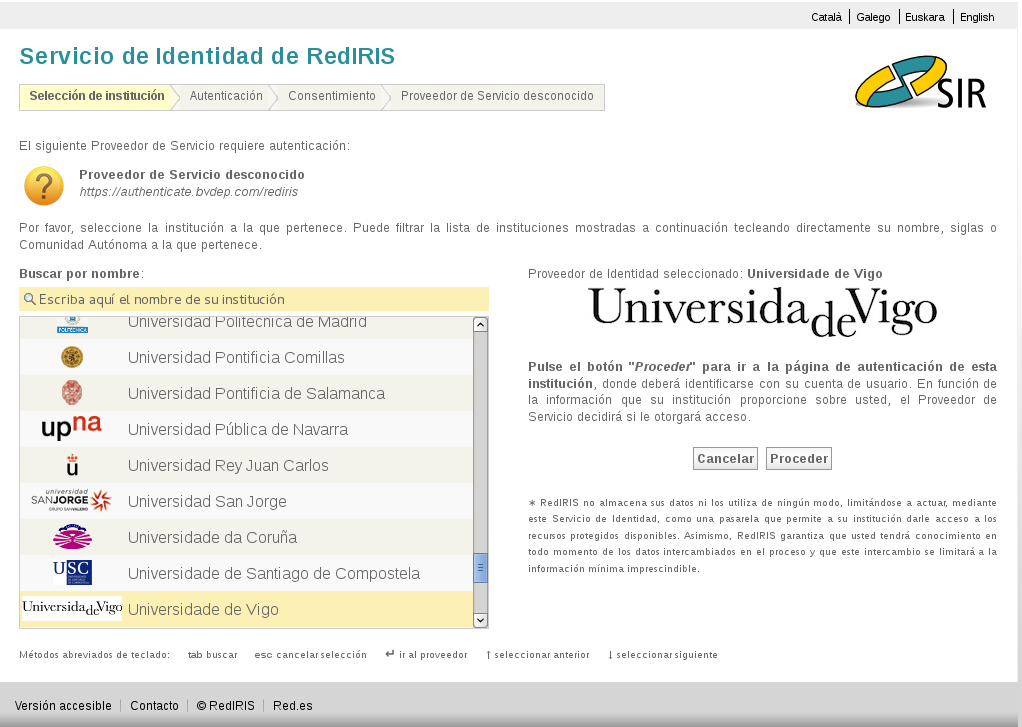Switch language to Euskara
The image size is (1022, 727).
pos(925,17)
